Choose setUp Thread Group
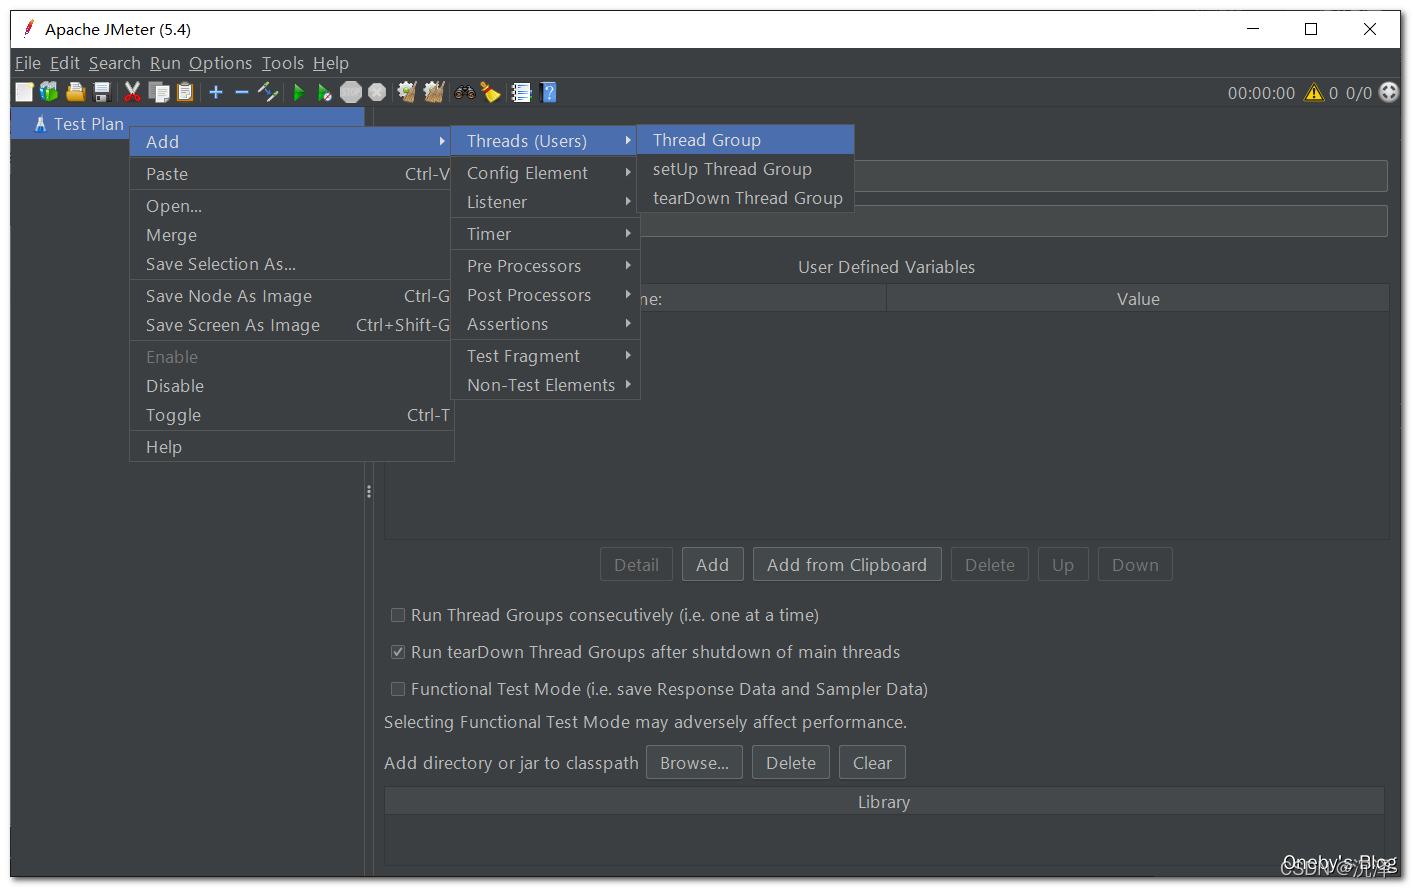The image size is (1412, 888). pos(746,169)
